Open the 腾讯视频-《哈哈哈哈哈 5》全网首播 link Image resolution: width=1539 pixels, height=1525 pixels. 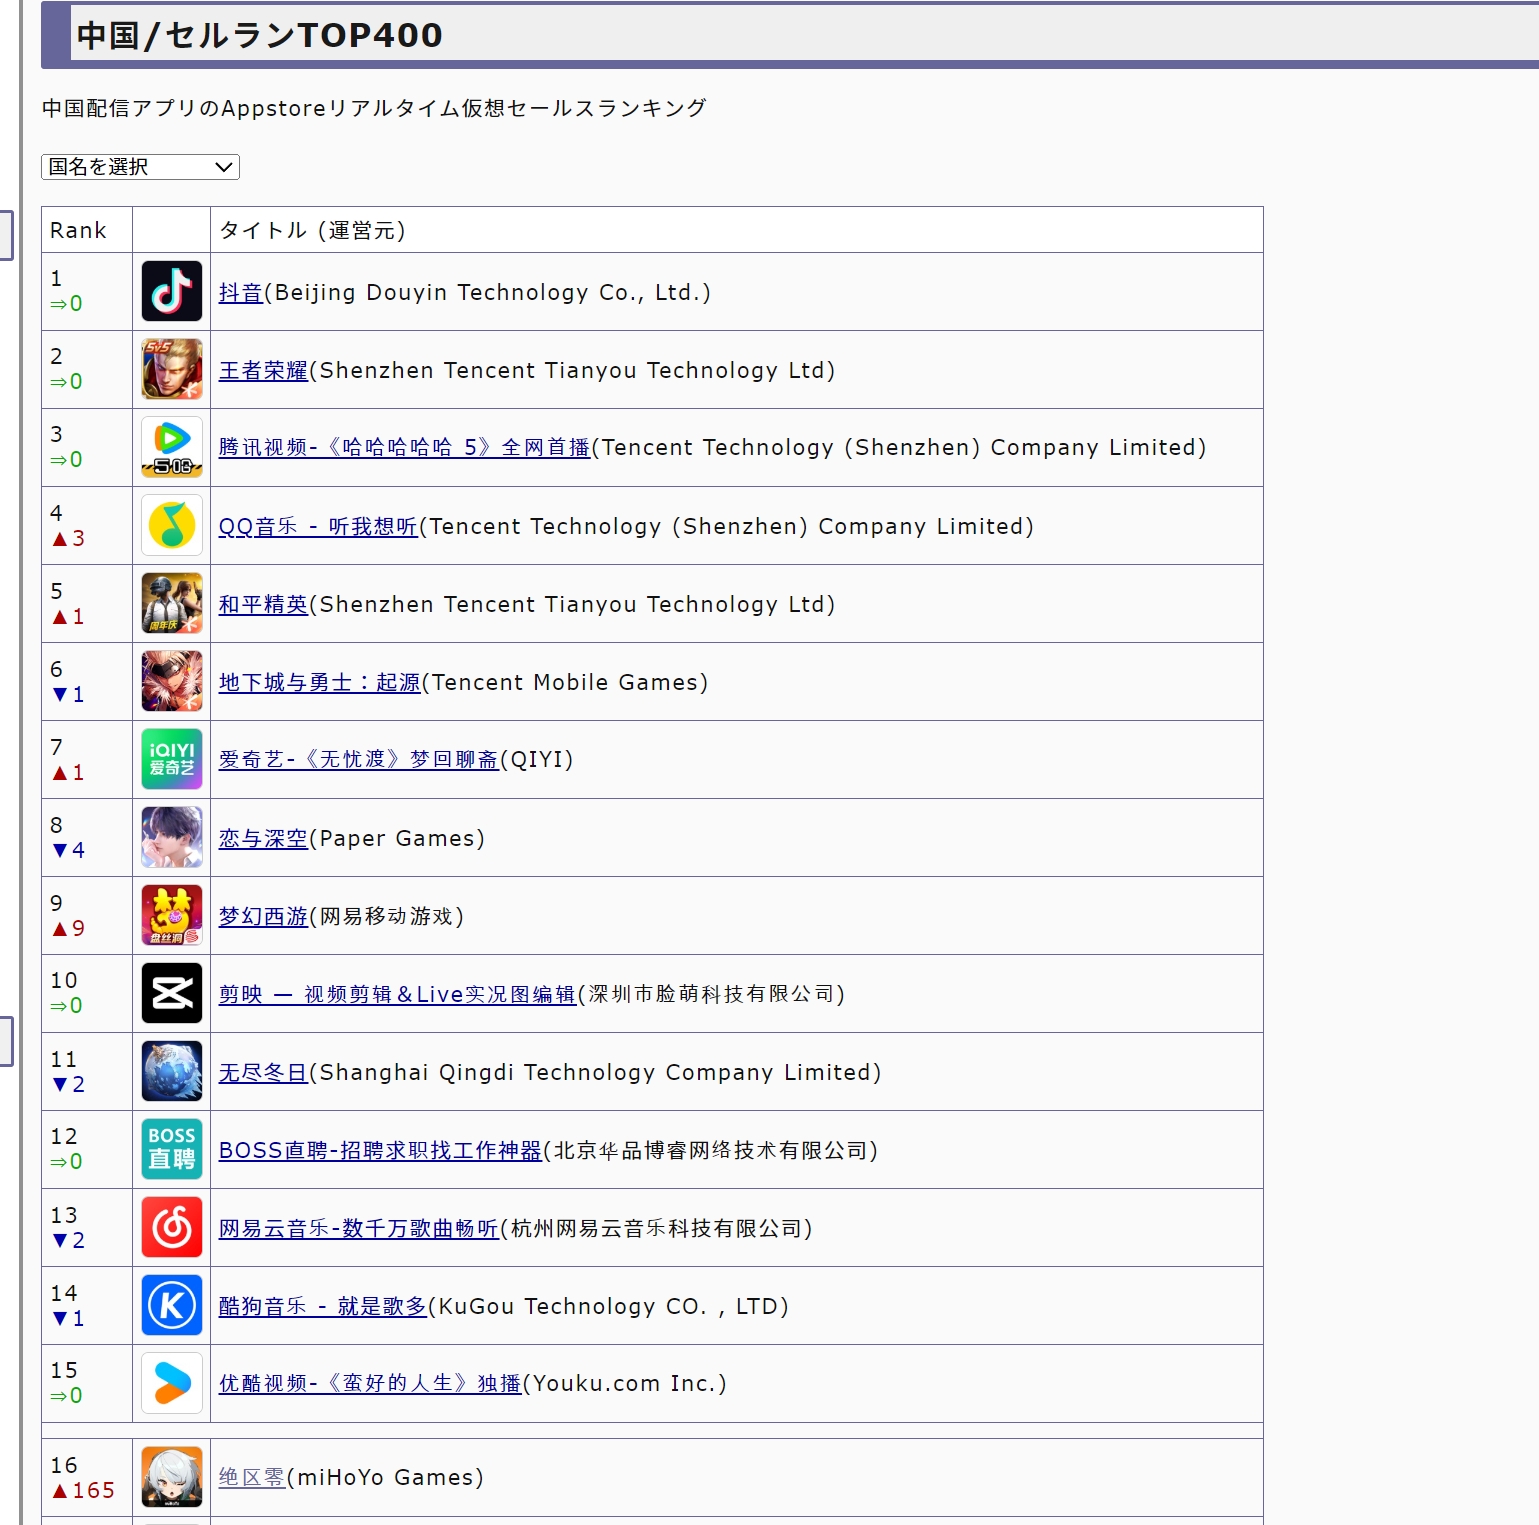click(405, 448)
